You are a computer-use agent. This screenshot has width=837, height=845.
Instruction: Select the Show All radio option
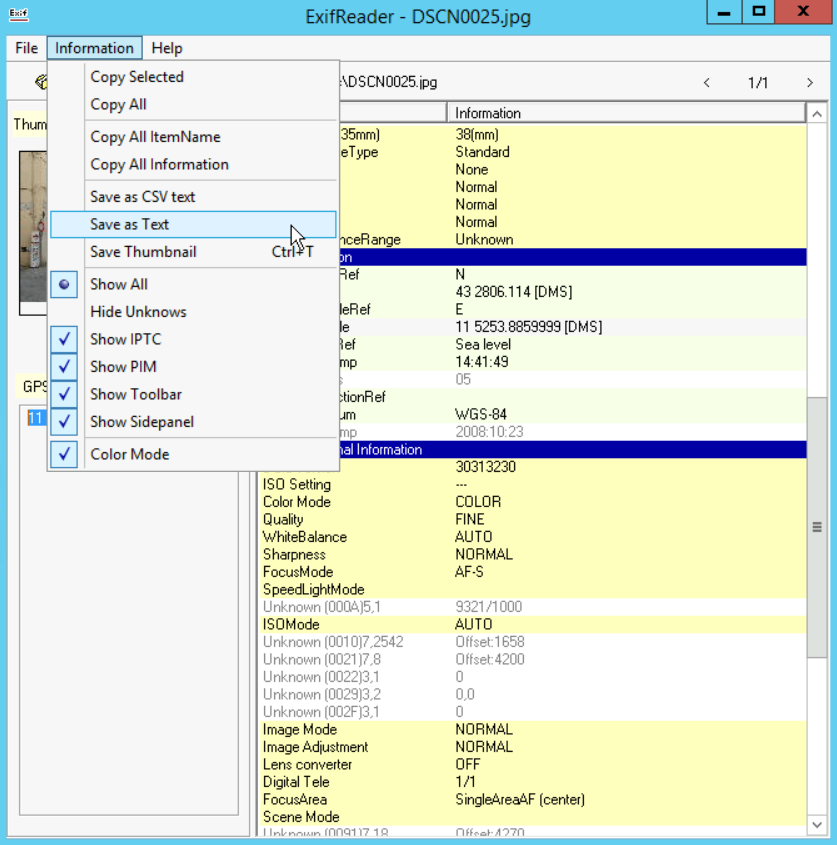(119, 284)
